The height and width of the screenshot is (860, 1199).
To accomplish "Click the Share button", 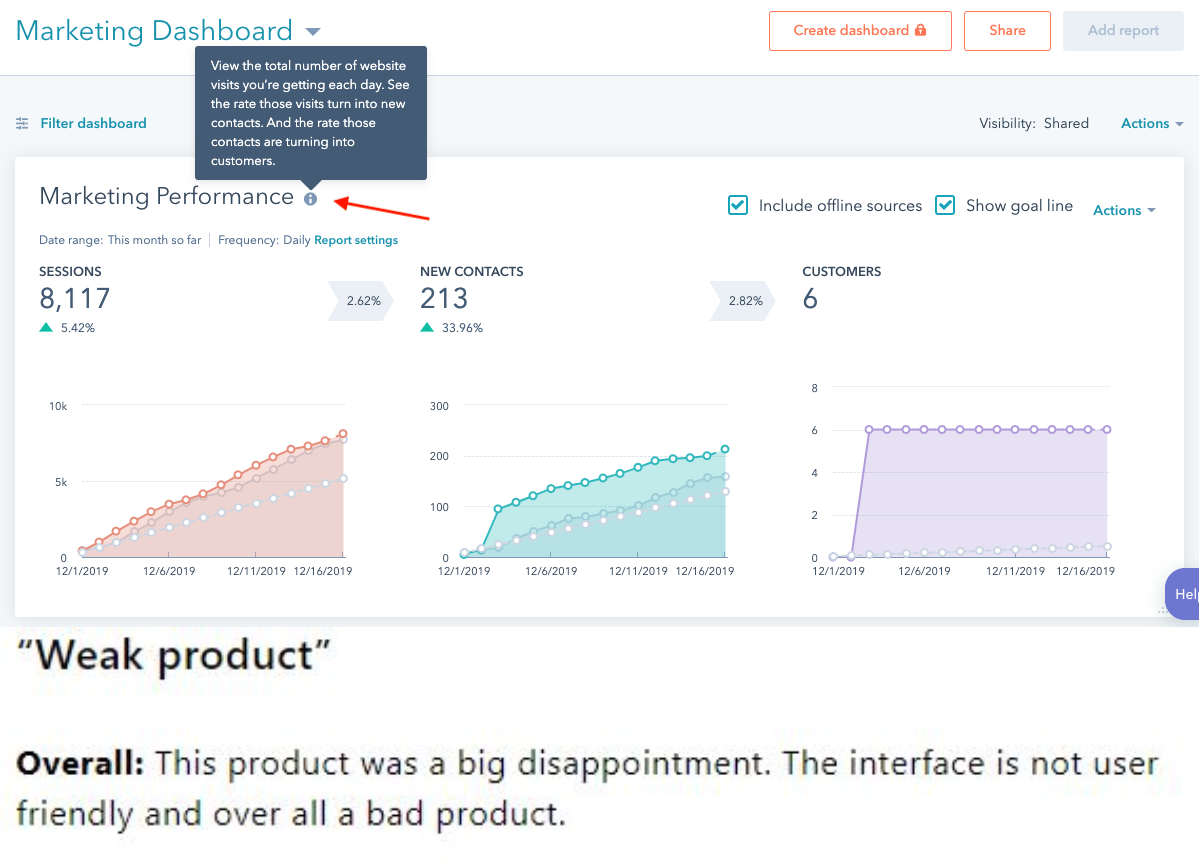I will pos(1007,31).
